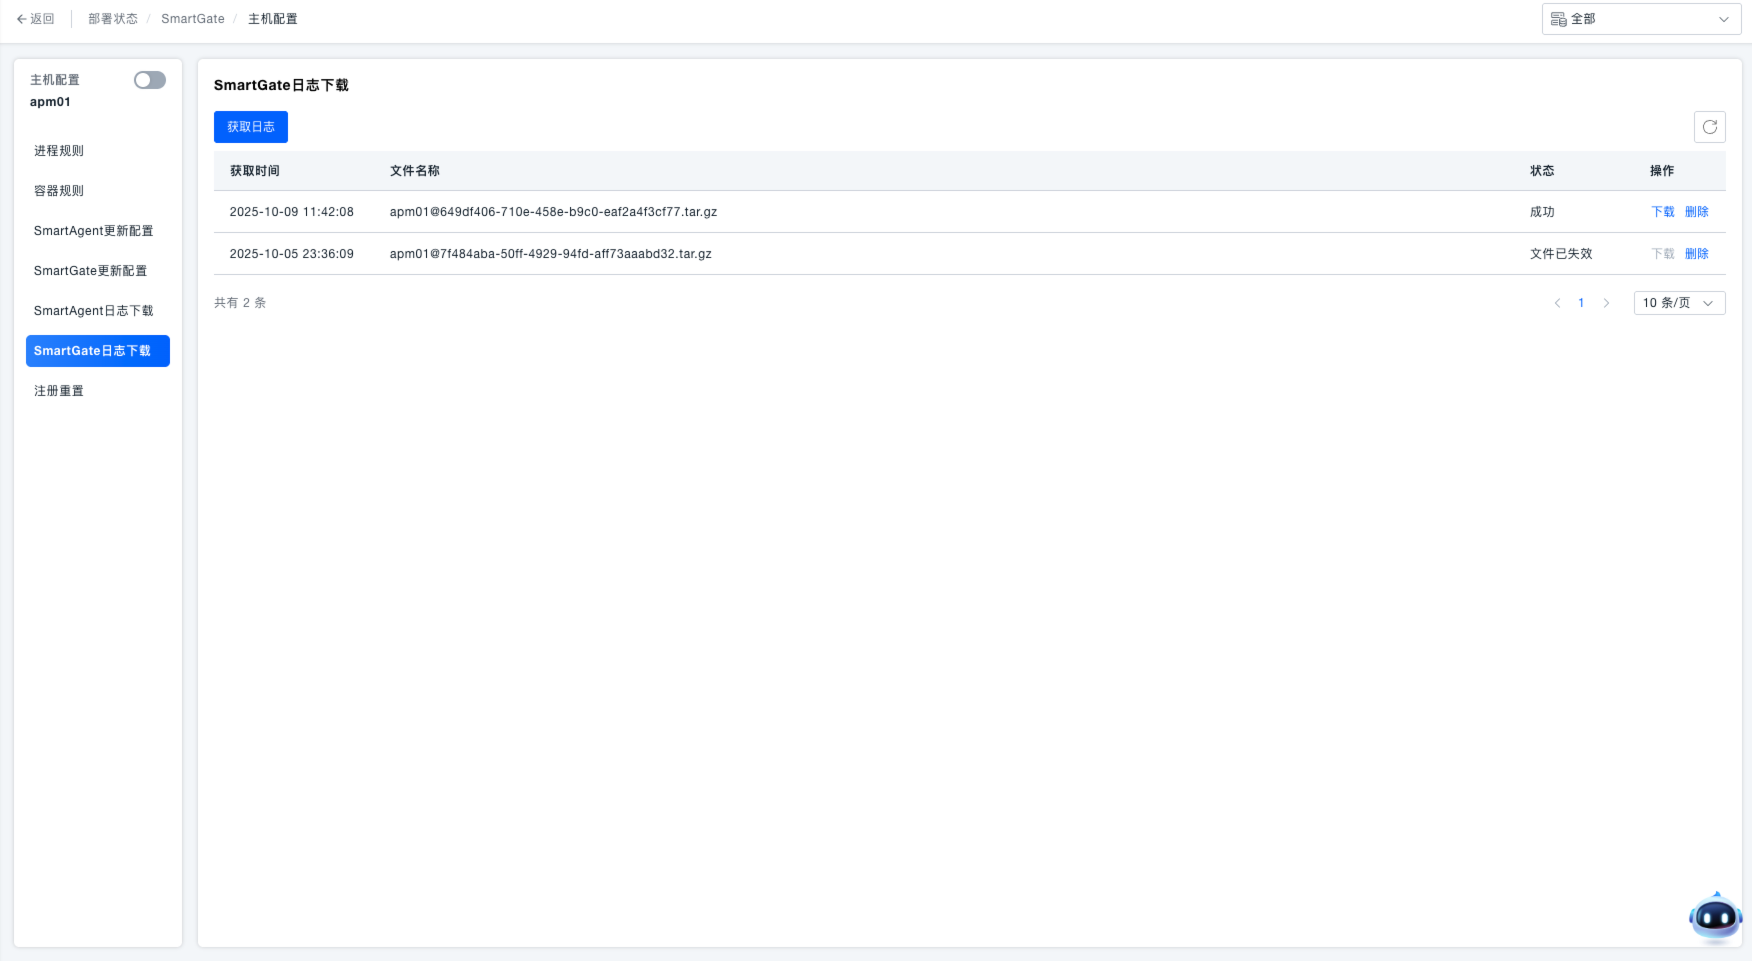Open 容器规则 in the sidebar
Viewport: 1752px width, 961px height.
pyautogui.click(x=59, y=191)
